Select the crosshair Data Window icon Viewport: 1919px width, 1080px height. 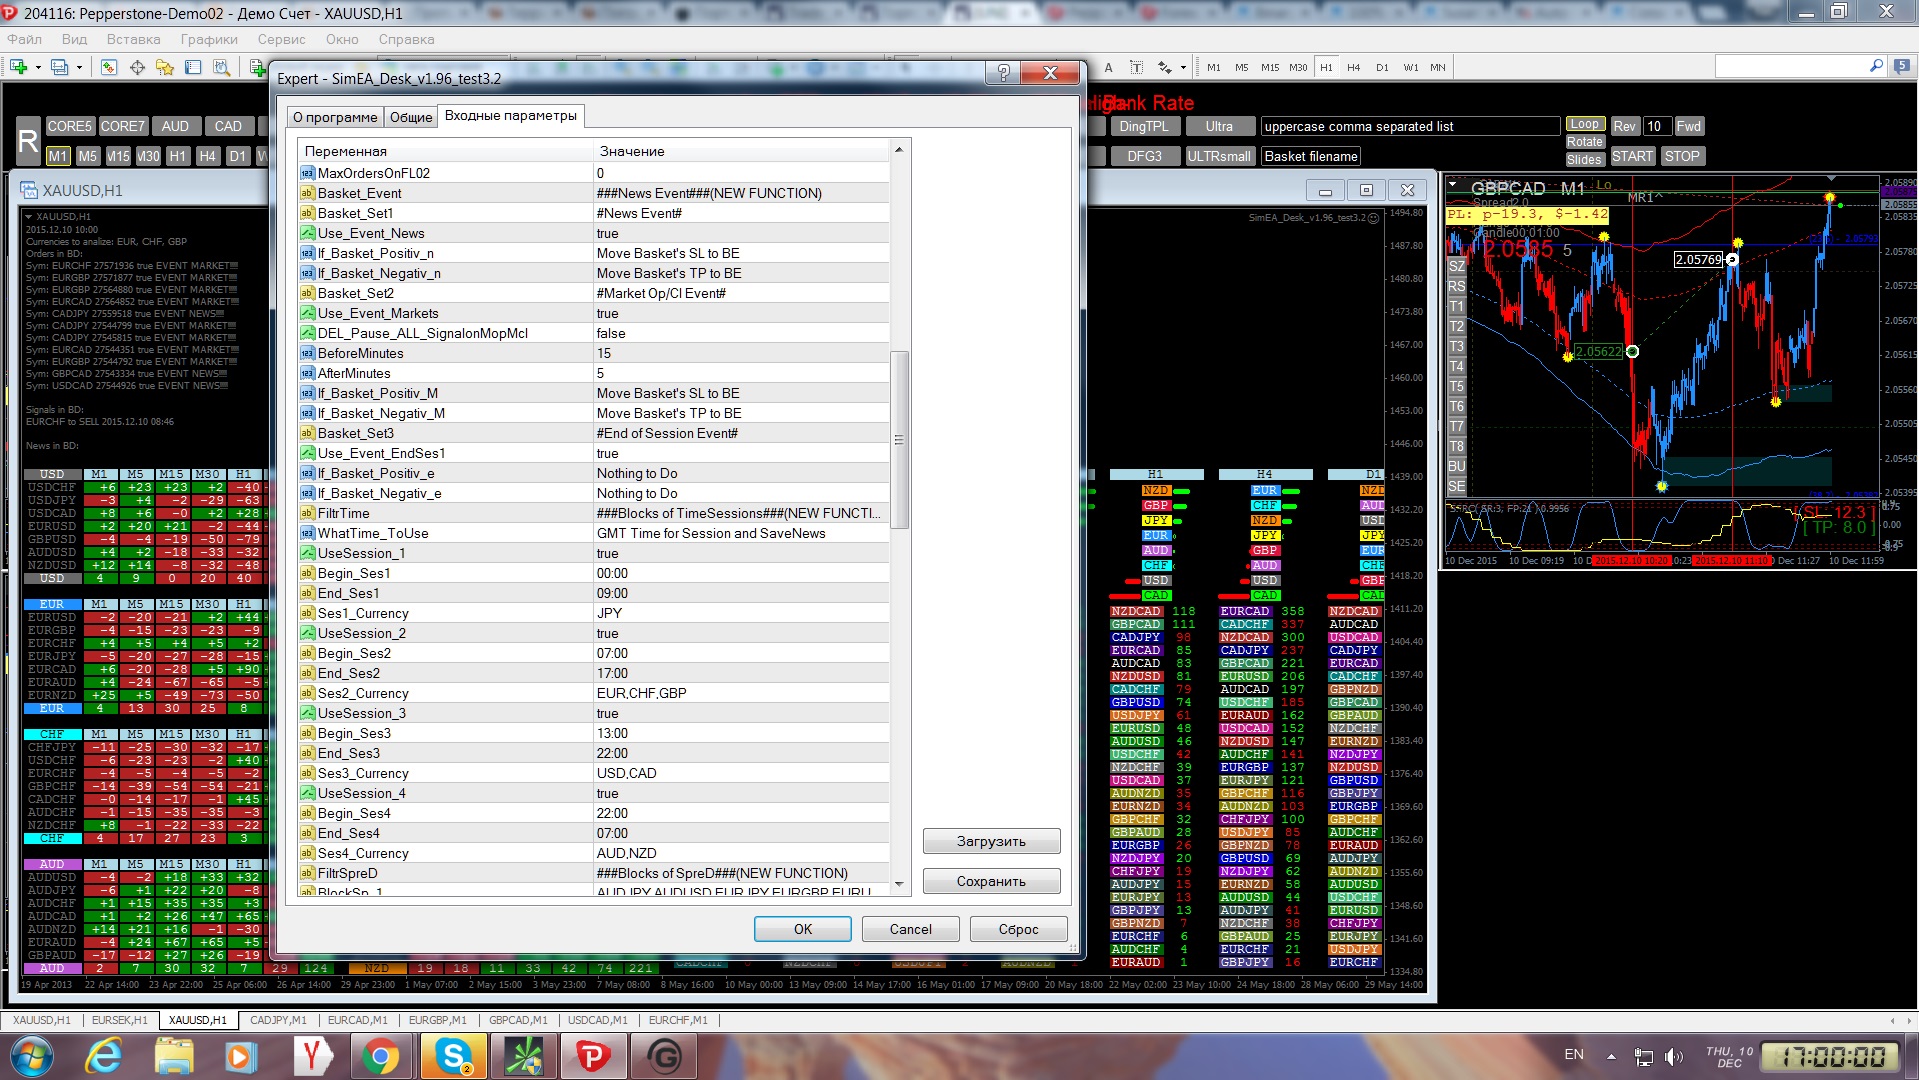[x=137, y=67]
